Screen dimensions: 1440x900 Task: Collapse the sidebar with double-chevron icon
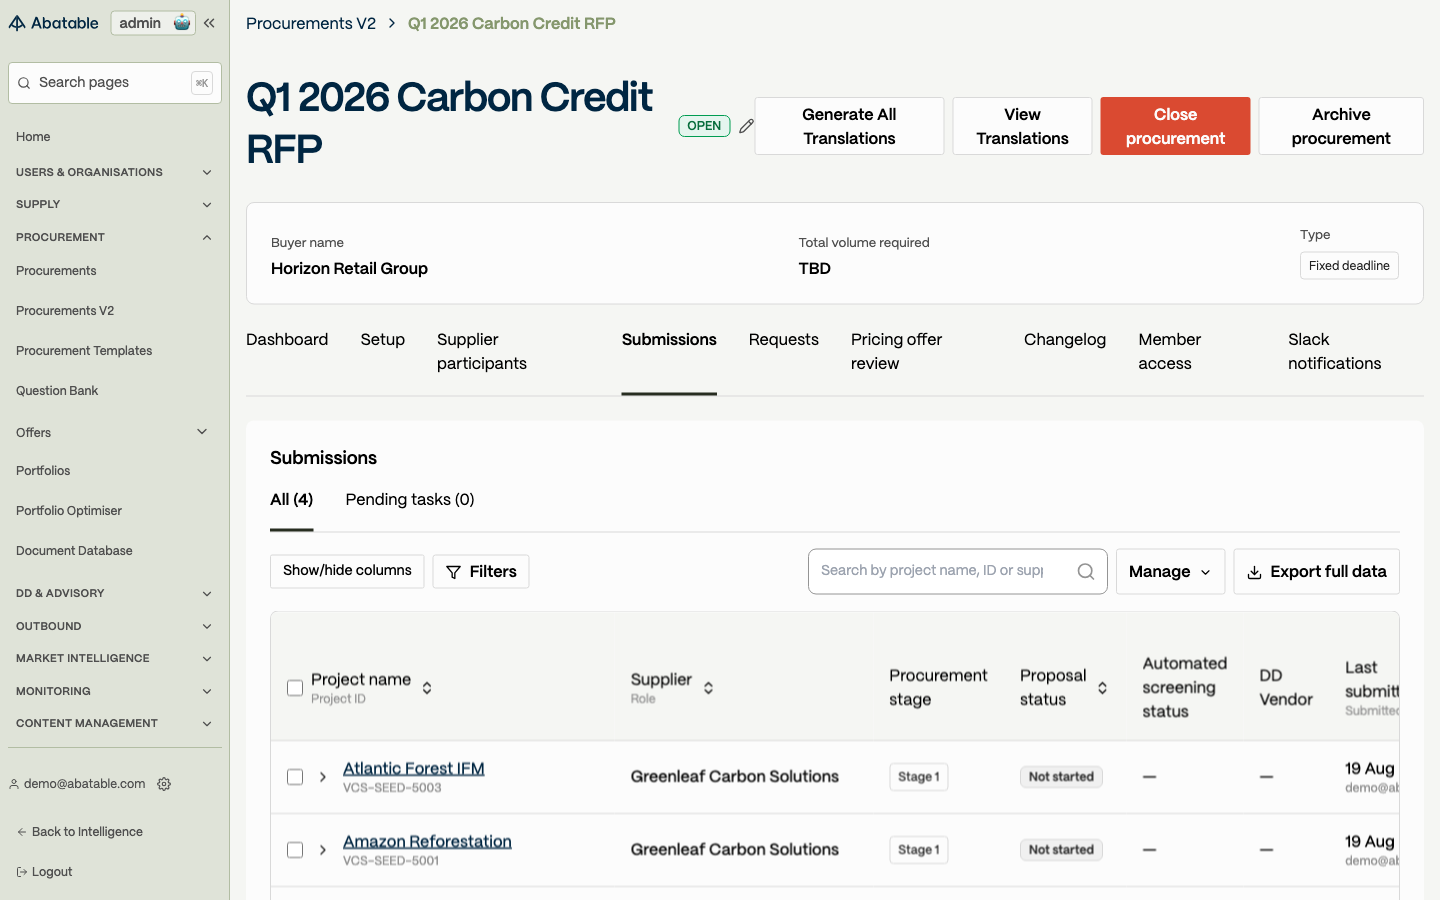[x=209, y=23]
